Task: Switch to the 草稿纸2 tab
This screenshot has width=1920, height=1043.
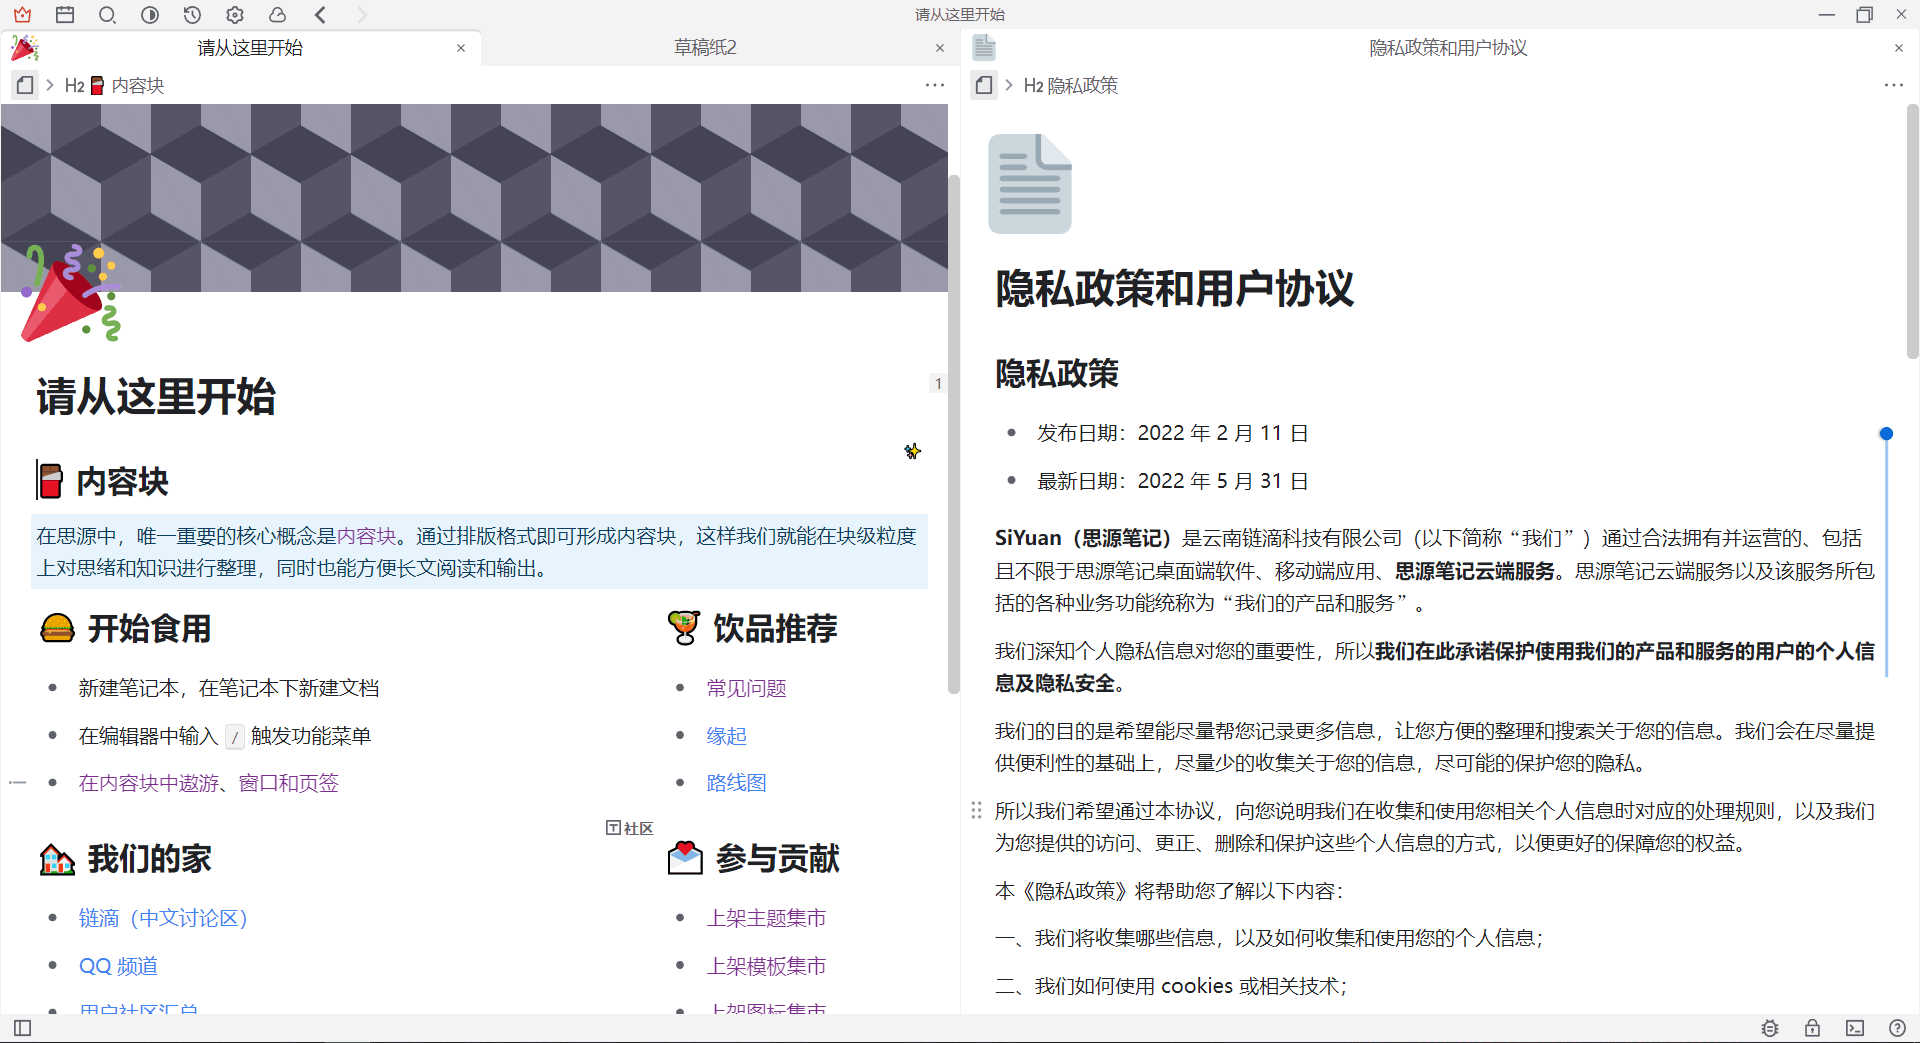Action: pos(704,47)
